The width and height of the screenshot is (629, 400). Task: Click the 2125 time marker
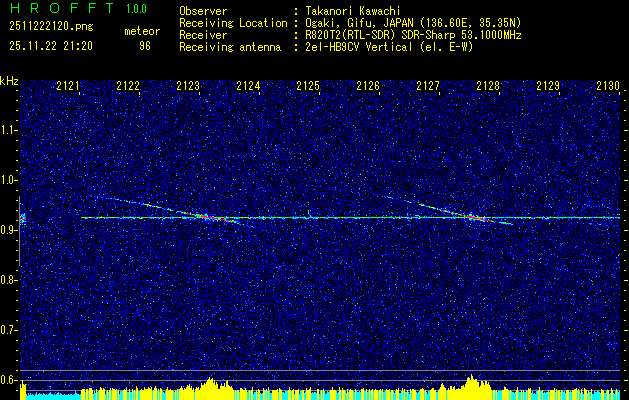pos(308,86)
